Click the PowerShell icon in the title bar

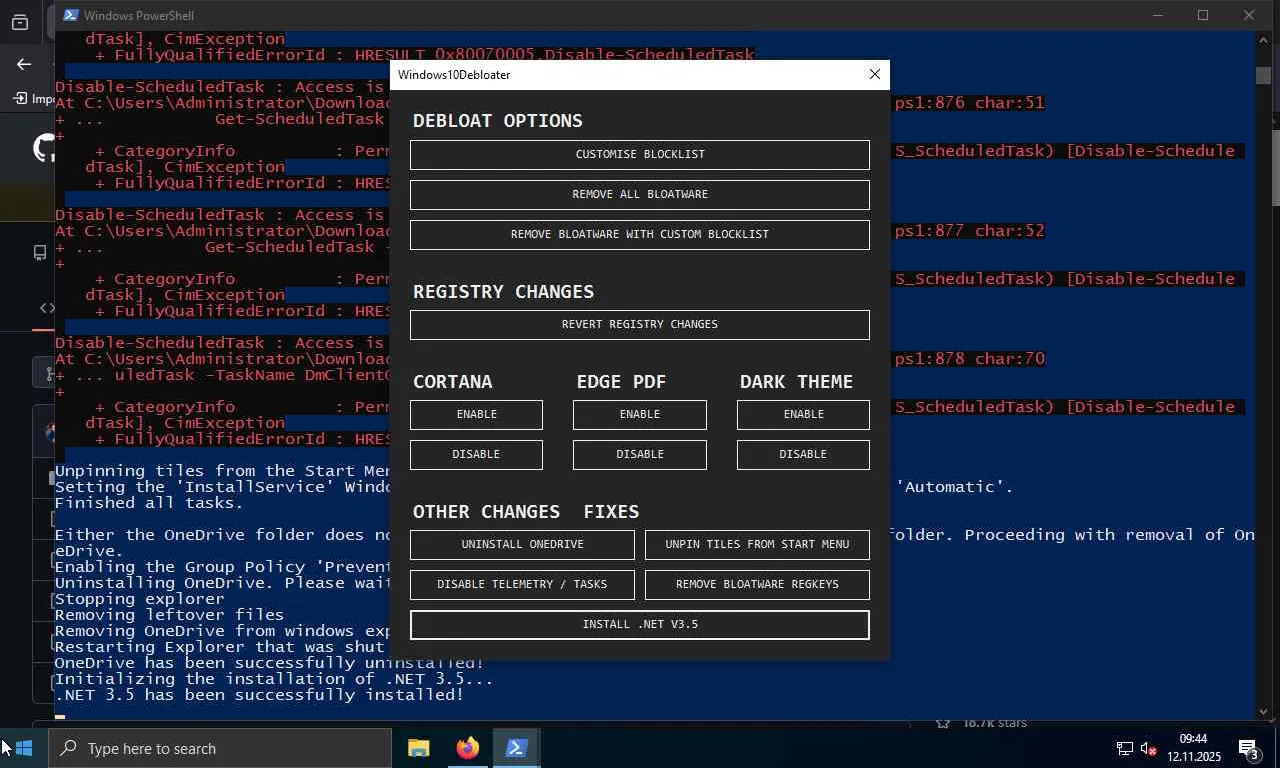tap(70, 15)
